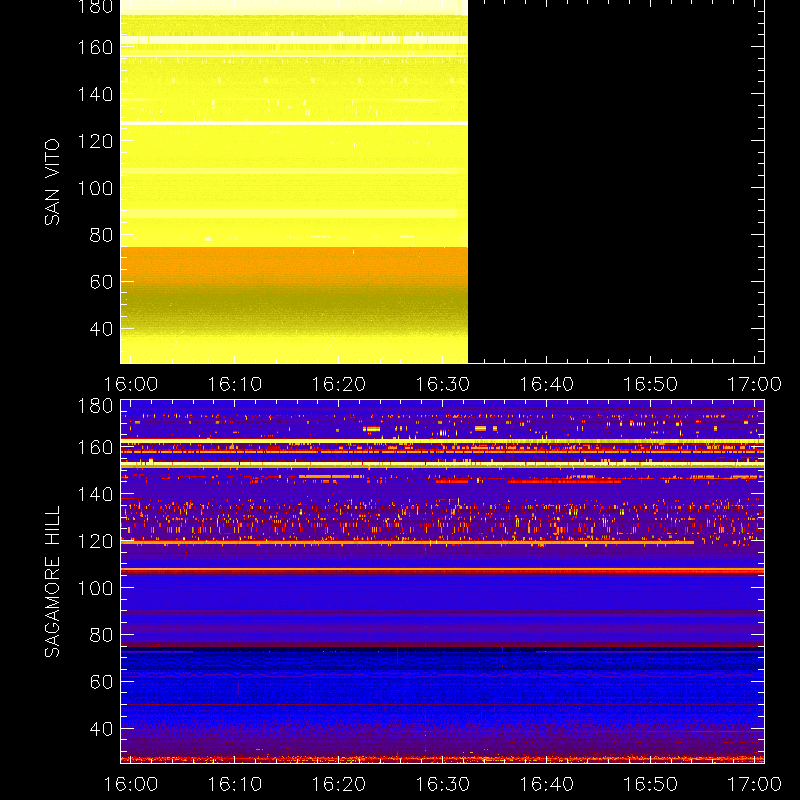Click the black no-data region of San Vito plot
Image resolution: width=800 pixels, height=800 pixels.
pos(616,182)
